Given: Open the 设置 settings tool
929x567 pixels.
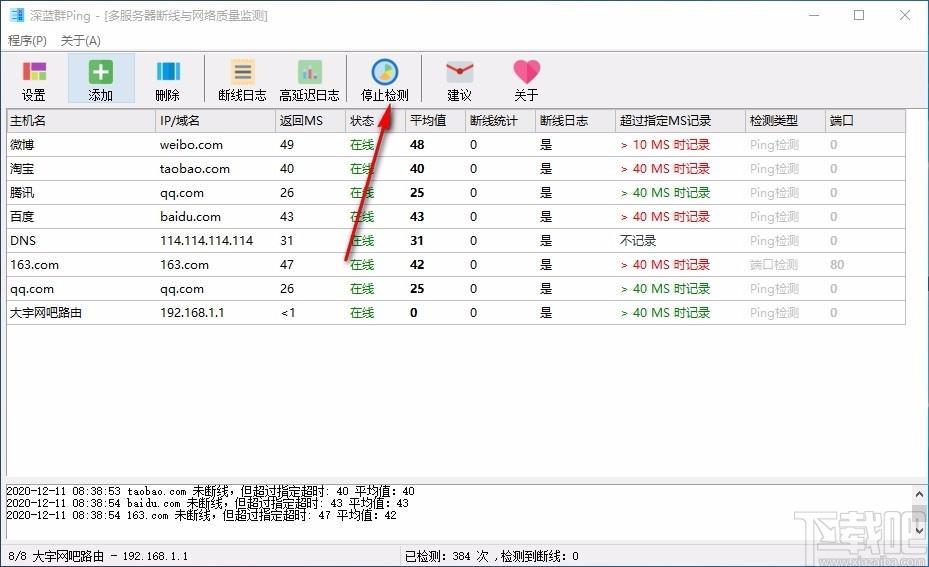Looking at the screenshot, I should tap(34, 79).
